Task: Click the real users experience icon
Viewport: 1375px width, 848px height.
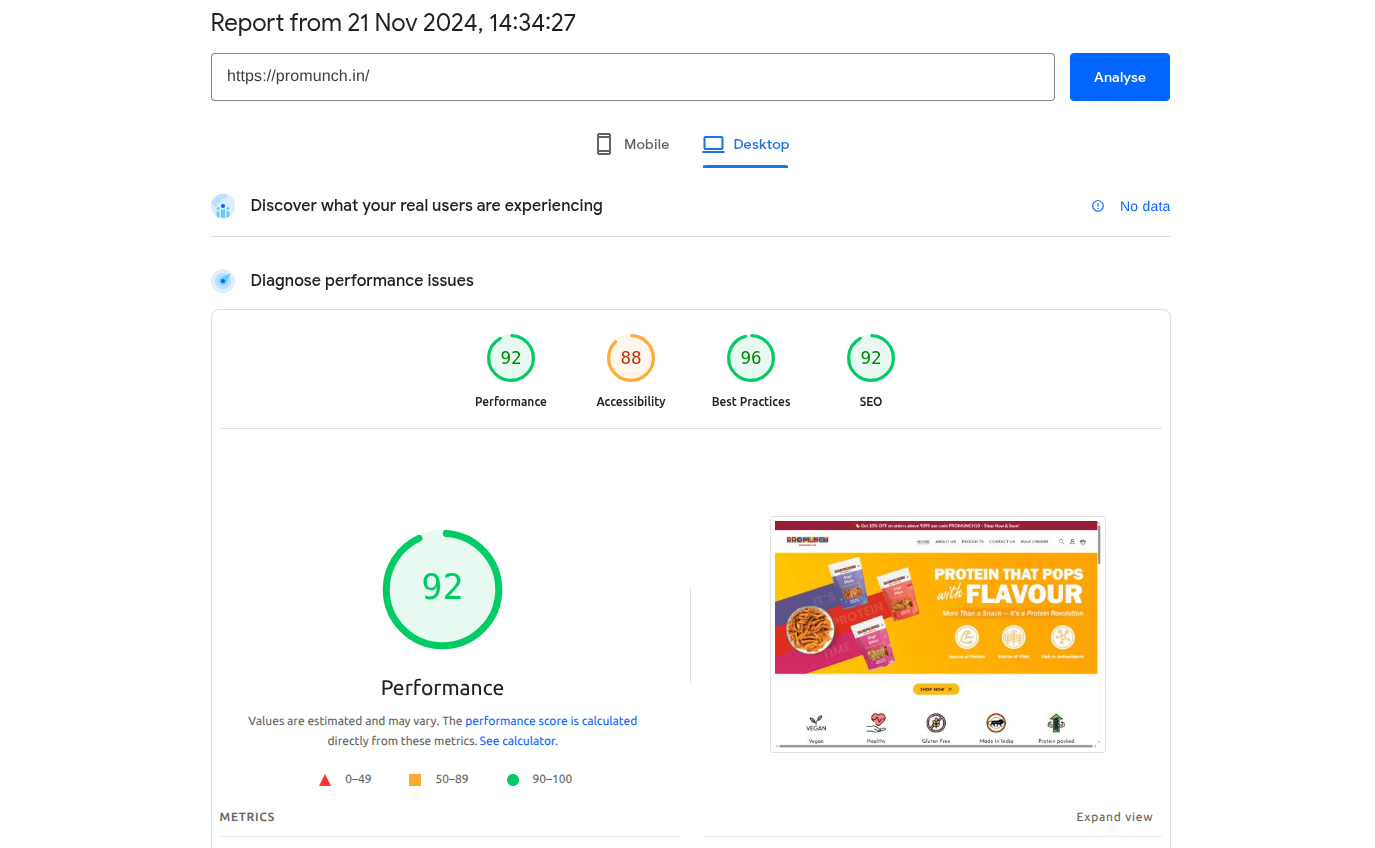Action: click(x=223, y=206)
